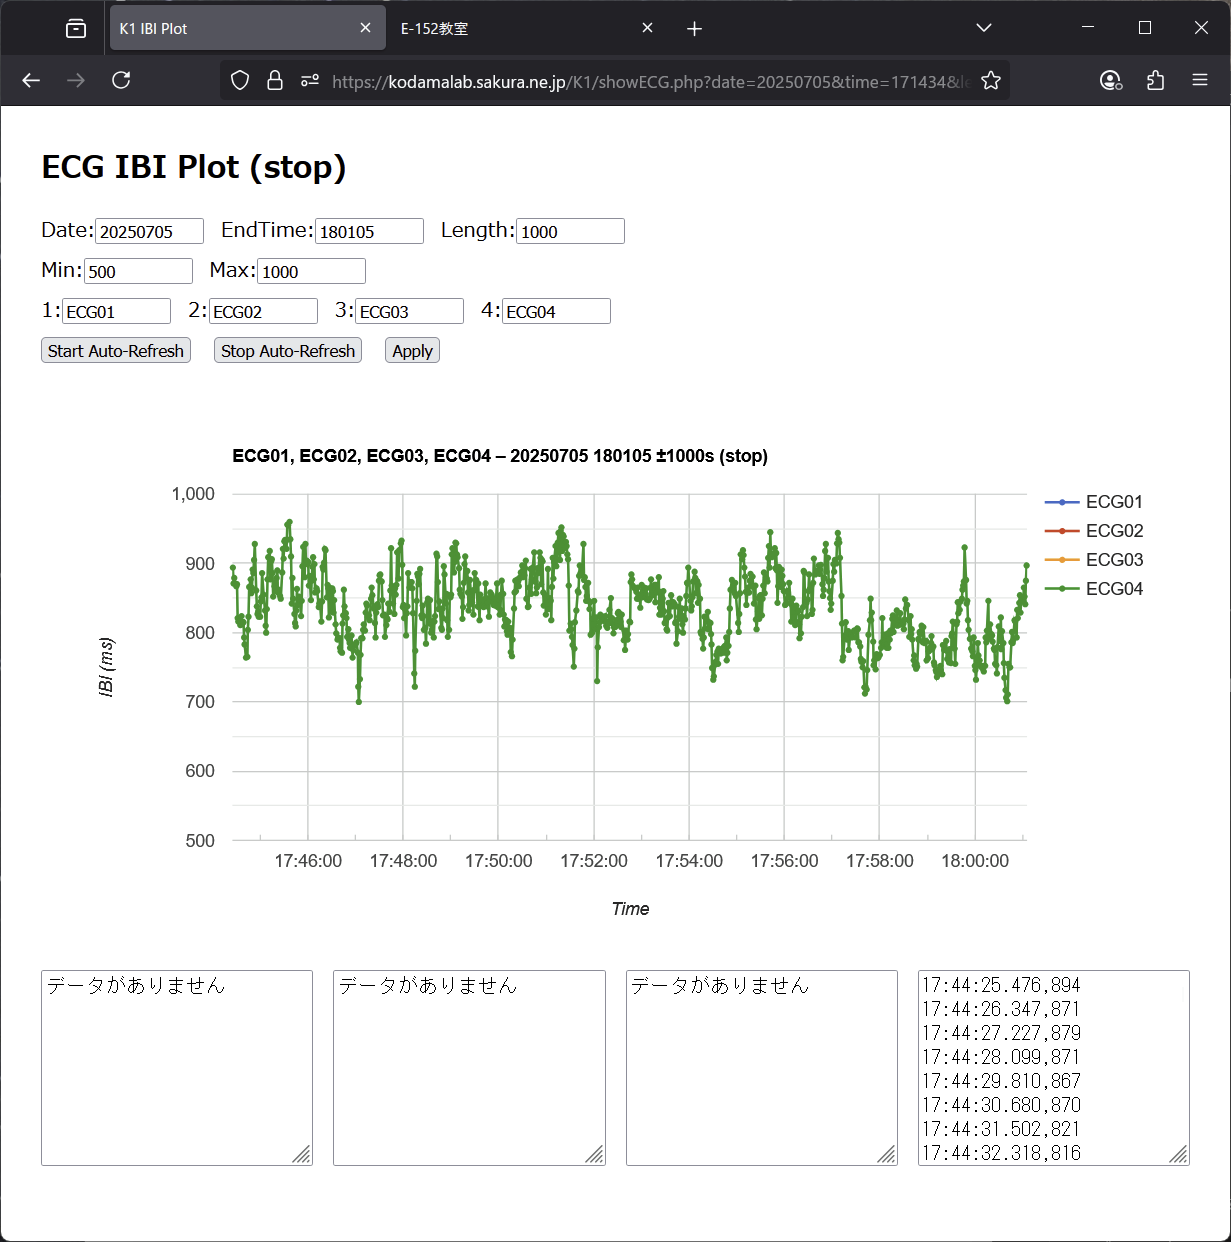Toggle ECG04 series in chart legend
The width and height of the screenshot is (1231, 1242).
pyautogui.click(x=1113, y=589)
